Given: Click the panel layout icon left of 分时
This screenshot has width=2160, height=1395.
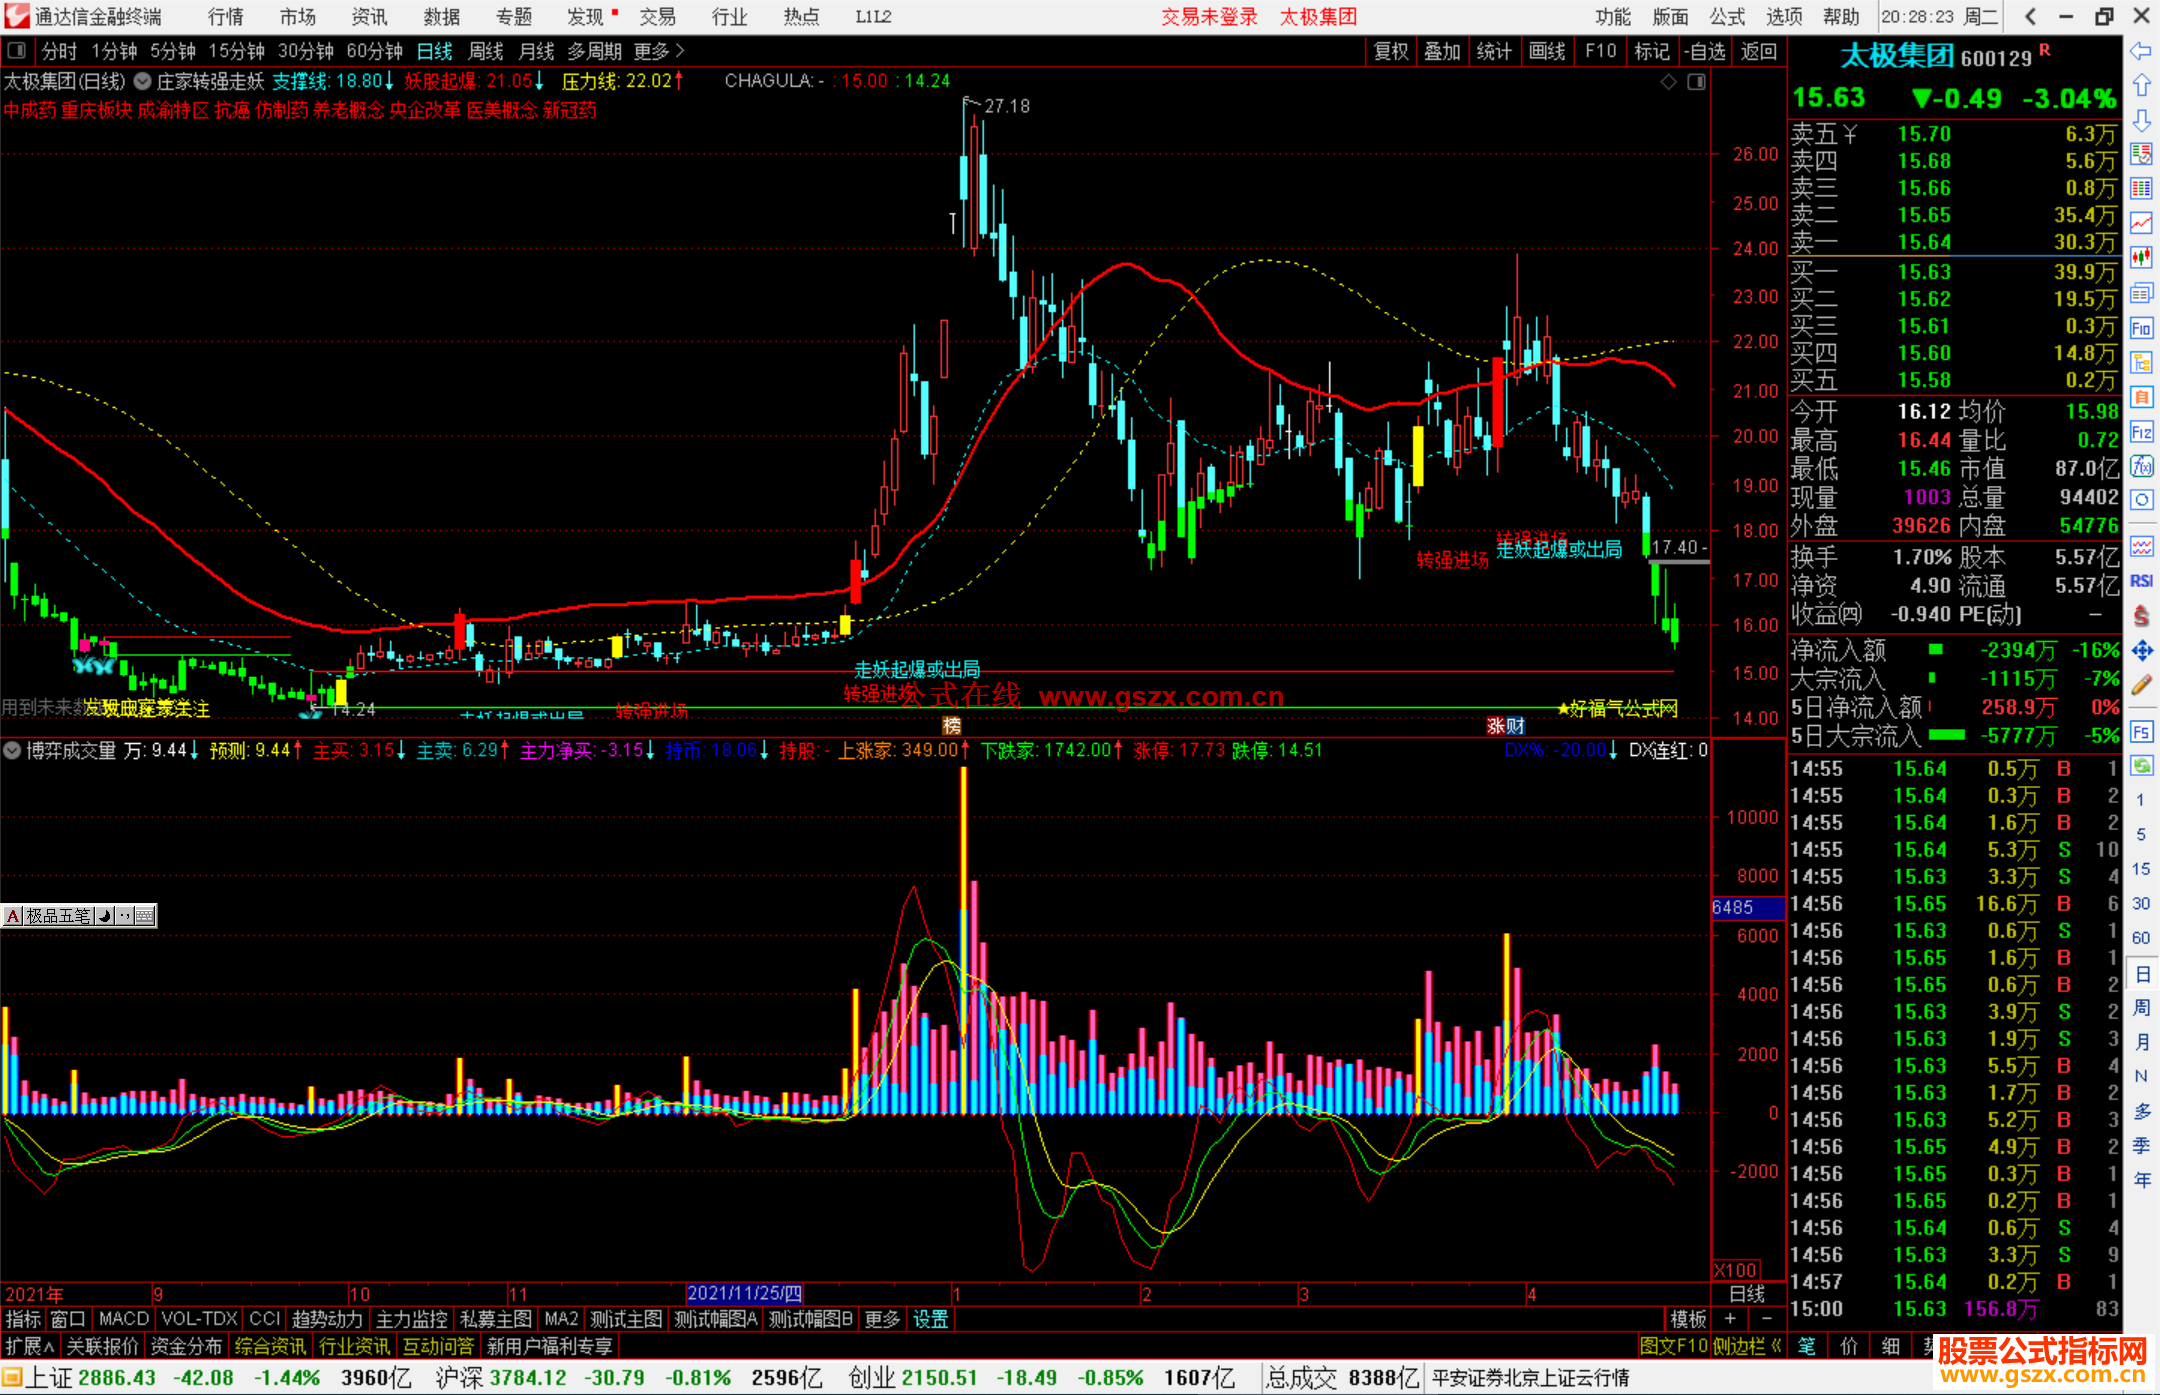Looking at the screenshot, I should pyautogui.click(x=17, y=50).
